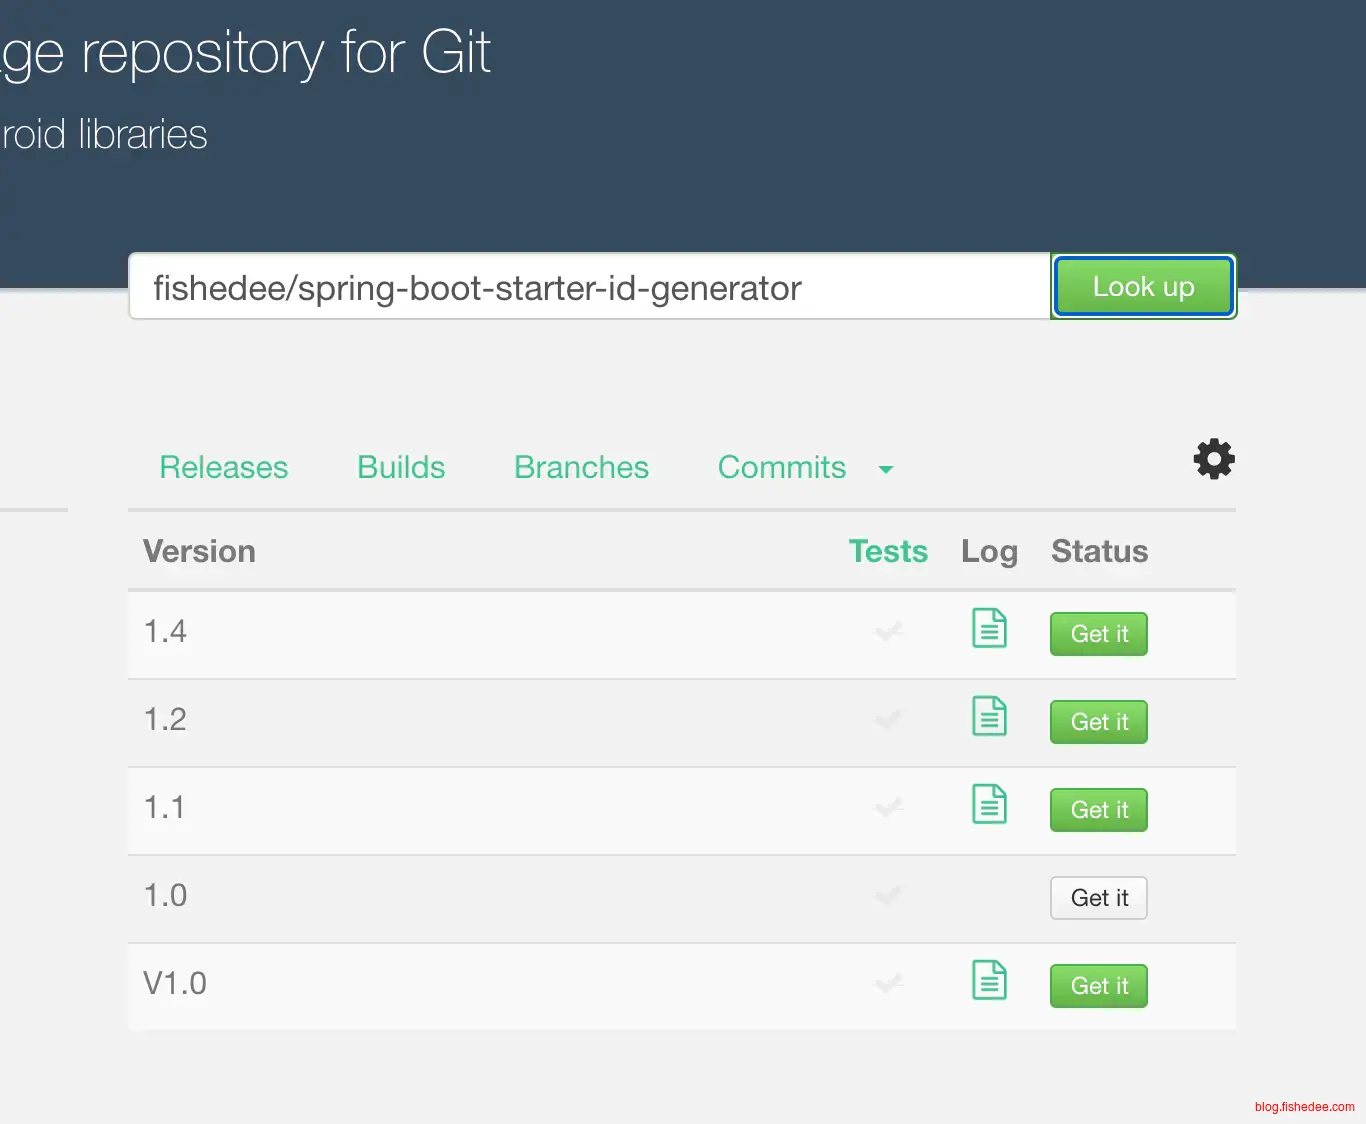Switch to the Releases tab
This screenshot has height=1124, width=1366.
point(224,468)
